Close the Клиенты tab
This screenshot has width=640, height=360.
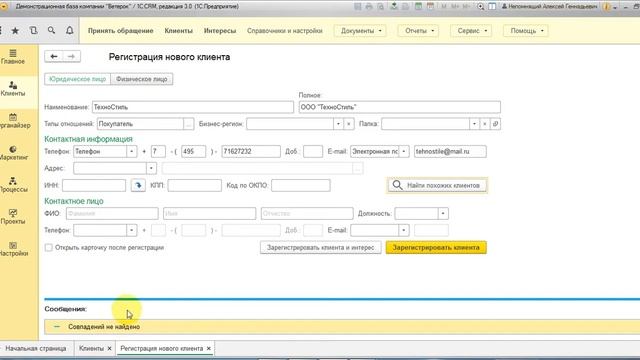109,349
